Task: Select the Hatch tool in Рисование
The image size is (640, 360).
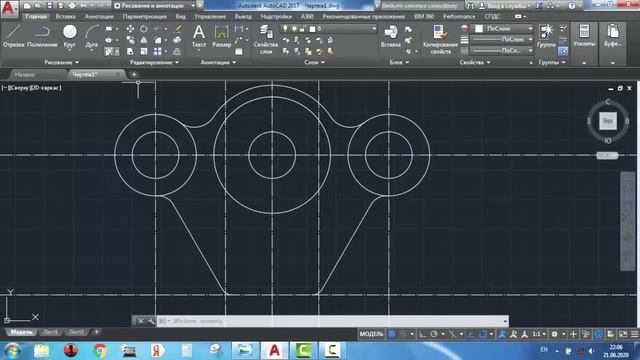Action: pyautogui.click(x=109, y=51)
